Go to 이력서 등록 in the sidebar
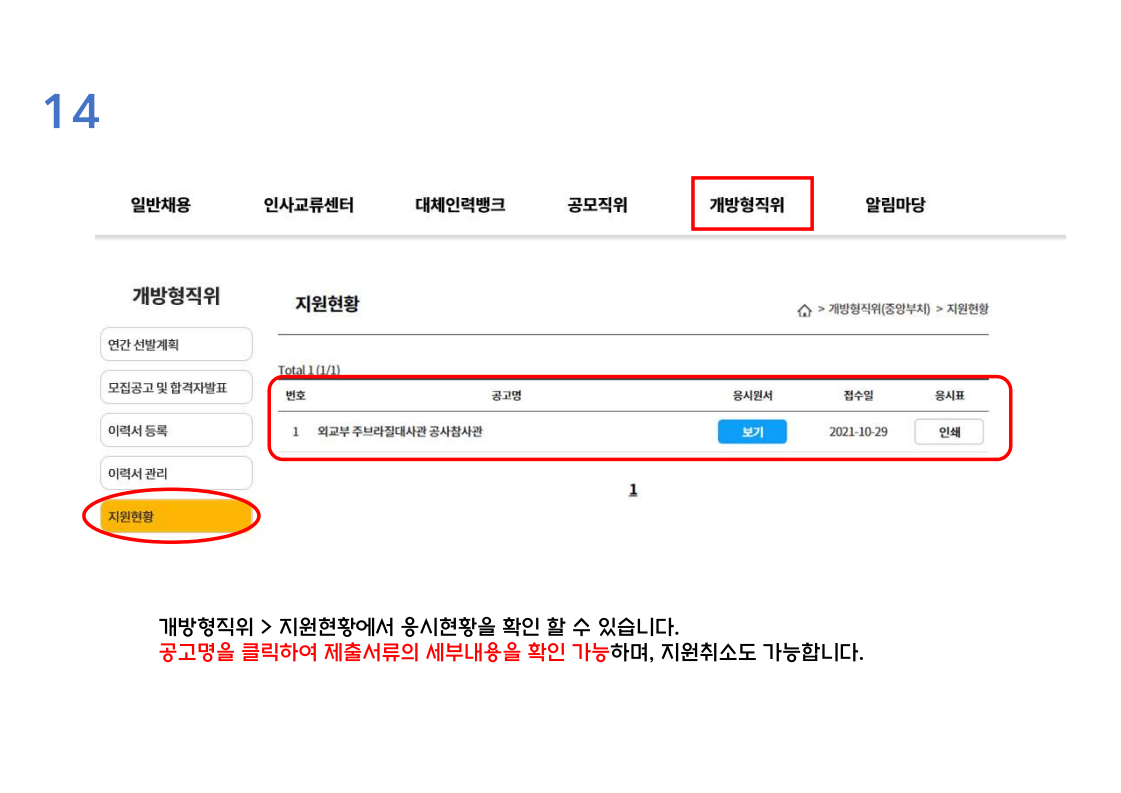This screenshot has width=1121, height=793. click(176, 431)
